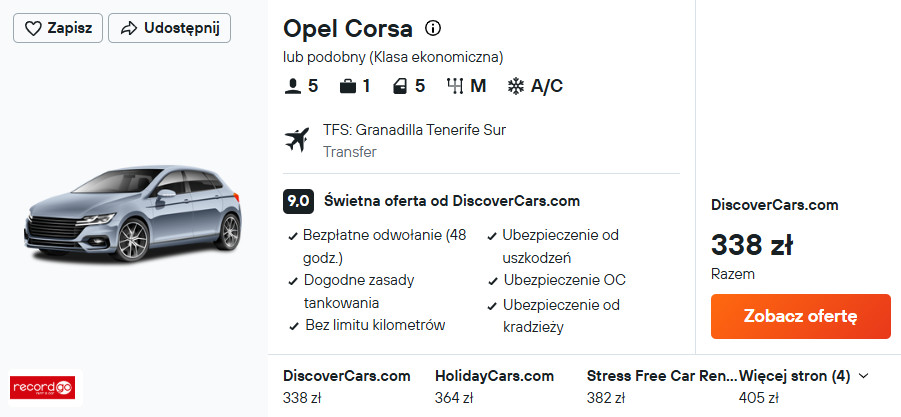This screenshot has height=417, width=901.
Task: Click the 9.0 rating badge
Action: pyautogui.click(x=298, y=200)
